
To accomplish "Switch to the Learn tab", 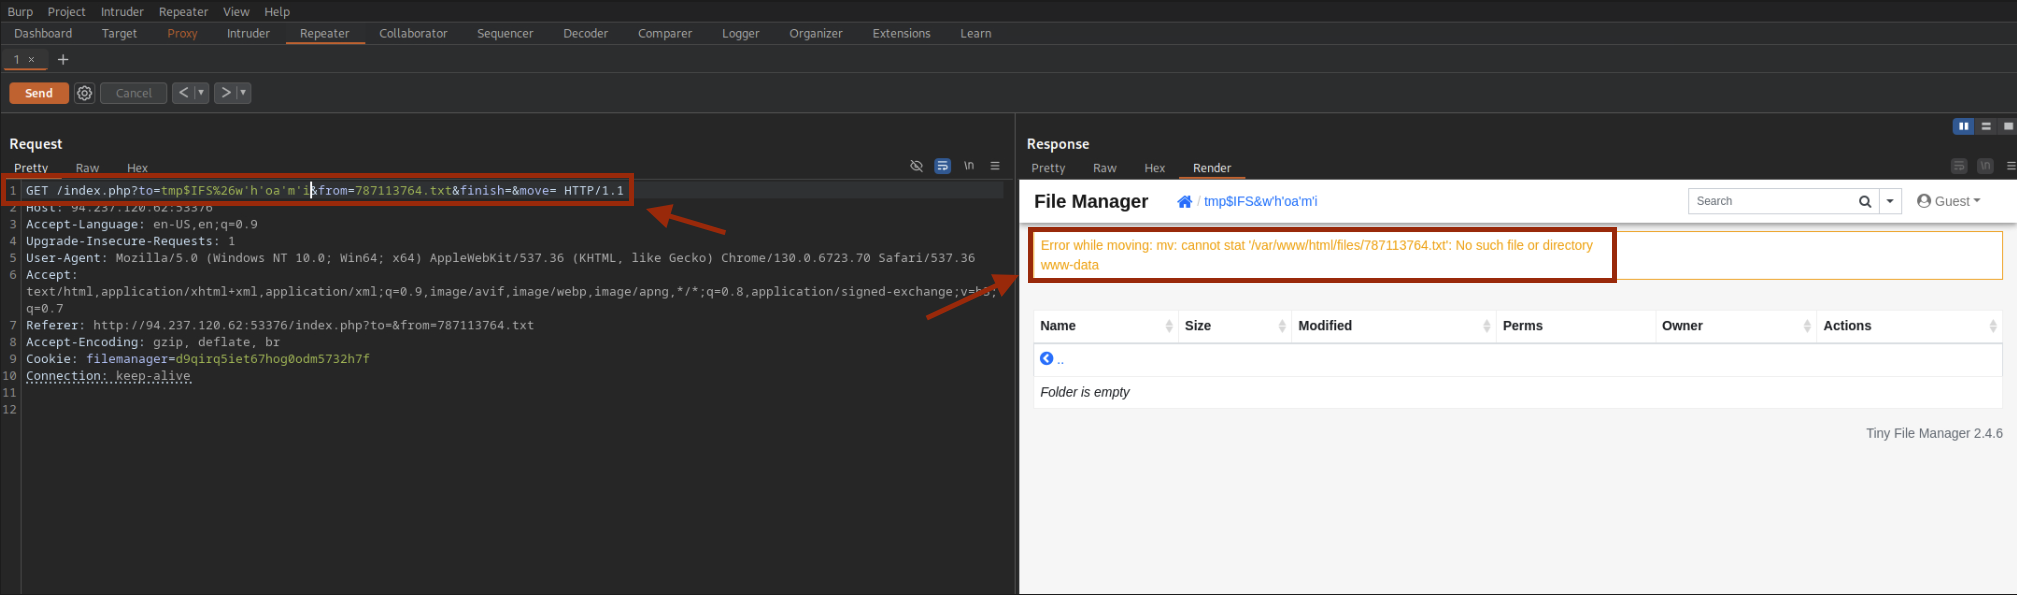I will (976, 34).
